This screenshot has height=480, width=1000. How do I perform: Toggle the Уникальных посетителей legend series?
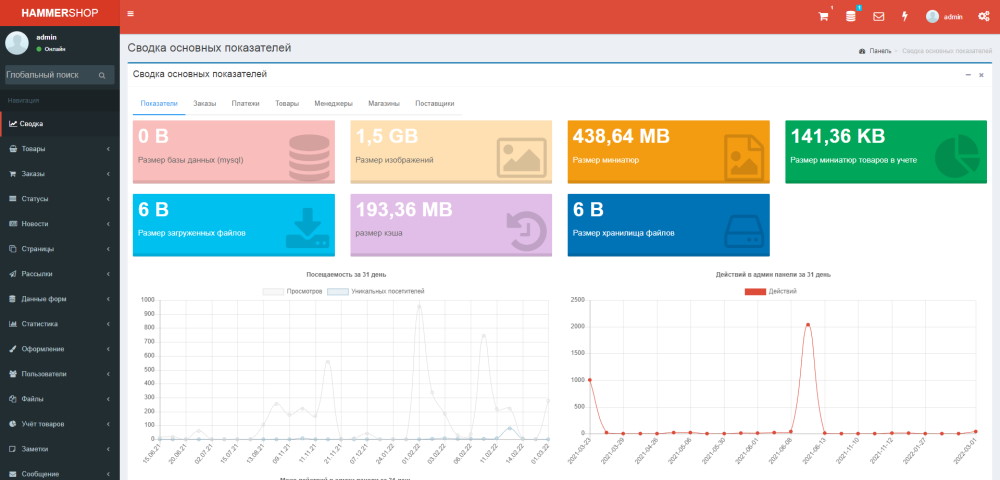click(376, 291)
